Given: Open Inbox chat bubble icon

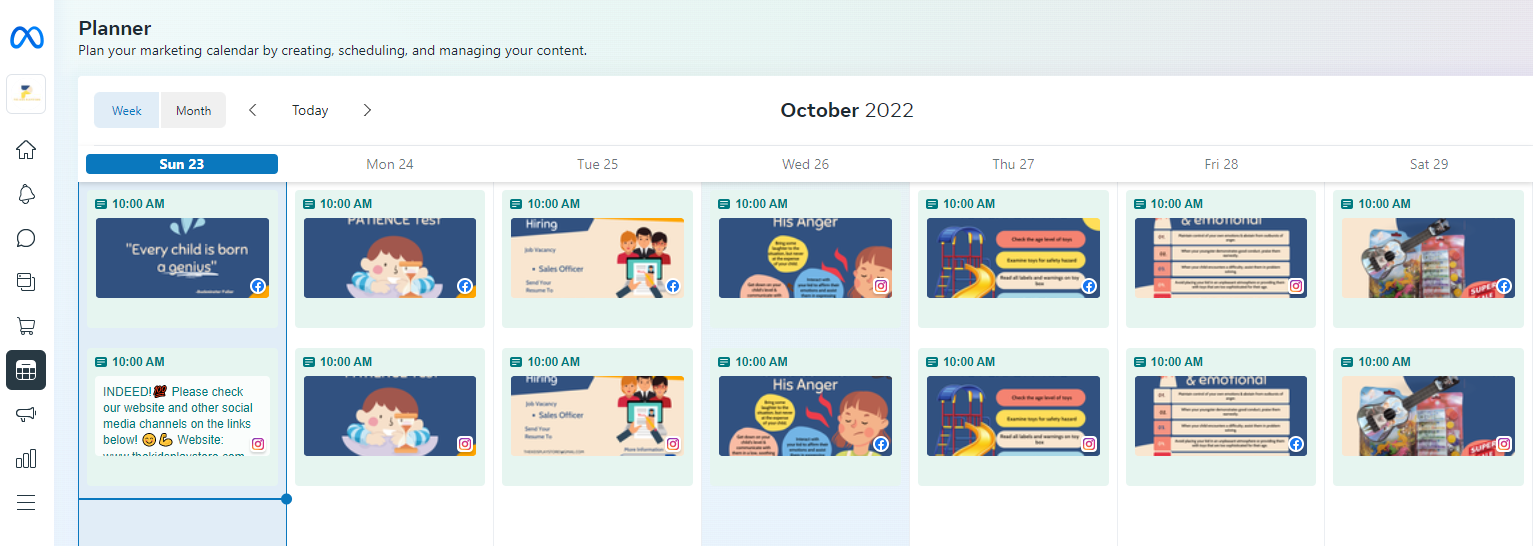Looking at the screenshot, I should [x=26, y=238].
